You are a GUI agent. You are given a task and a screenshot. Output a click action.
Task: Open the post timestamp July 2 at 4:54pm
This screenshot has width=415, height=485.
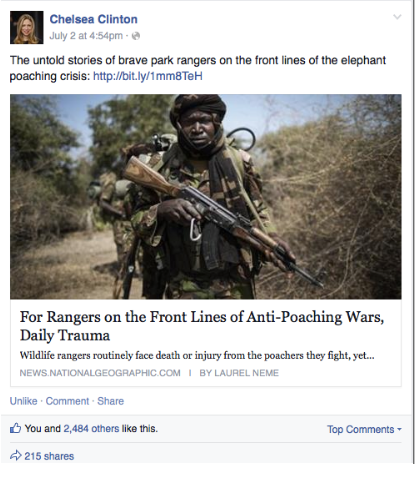[86, 36]
